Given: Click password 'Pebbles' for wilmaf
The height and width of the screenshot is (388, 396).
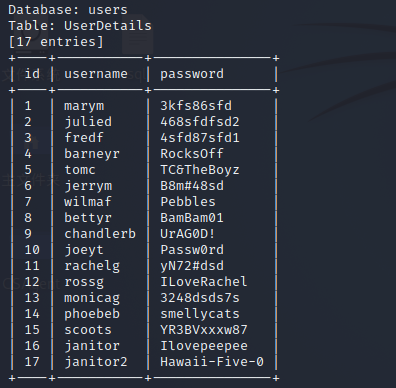Looking at the screenshot, I should point(188,202).
